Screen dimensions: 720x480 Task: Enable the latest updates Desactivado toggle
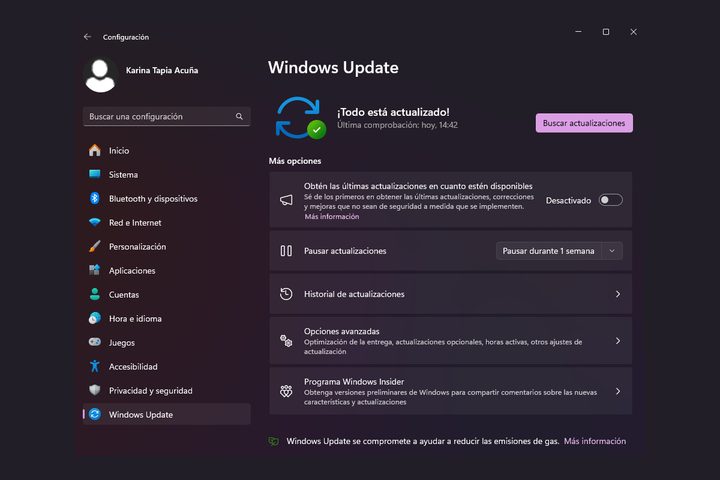click(610, 200)
